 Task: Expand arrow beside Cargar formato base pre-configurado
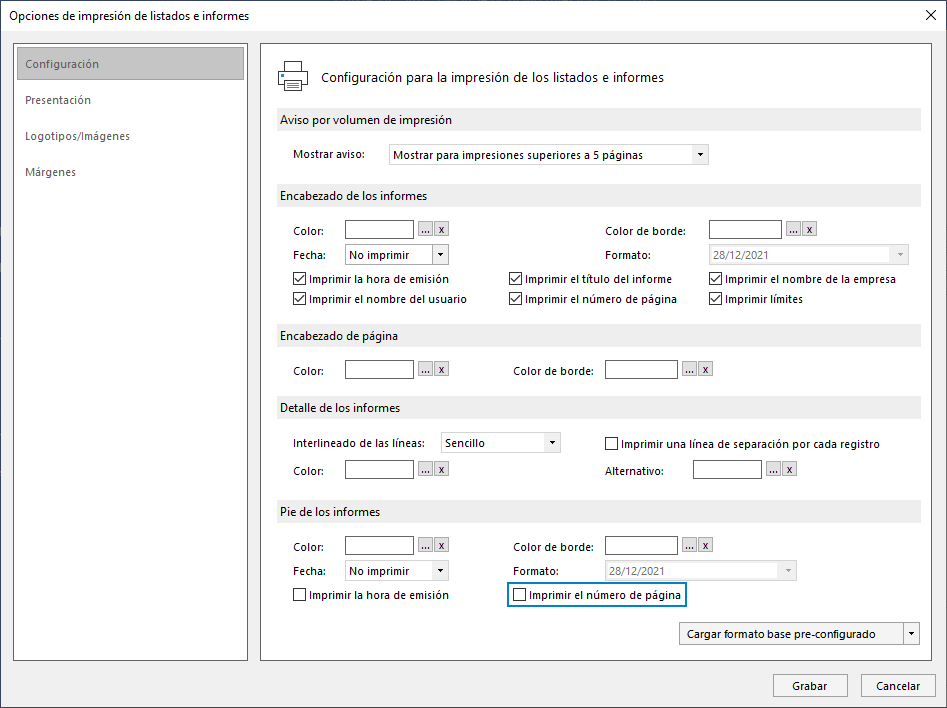tap(911, 634)
